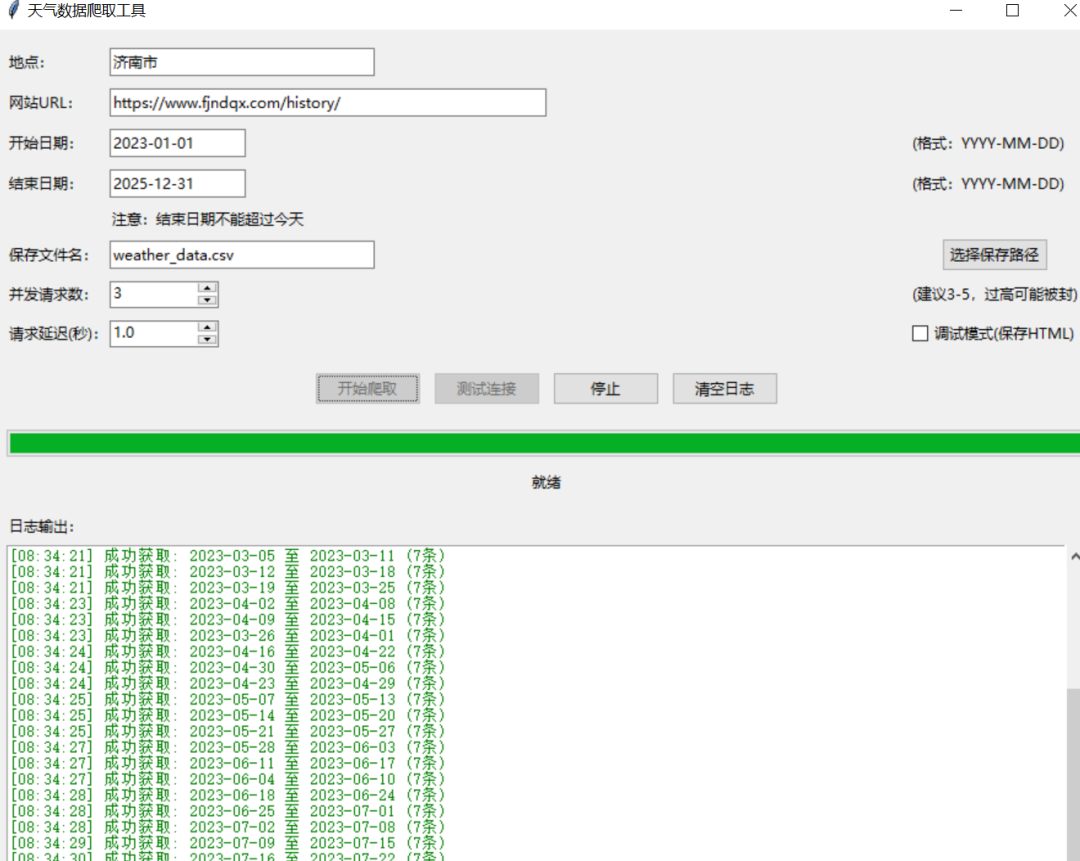Viewport: 1080px width, 861px height.
Task: Click the 地点 location input field
Action: 242,62
